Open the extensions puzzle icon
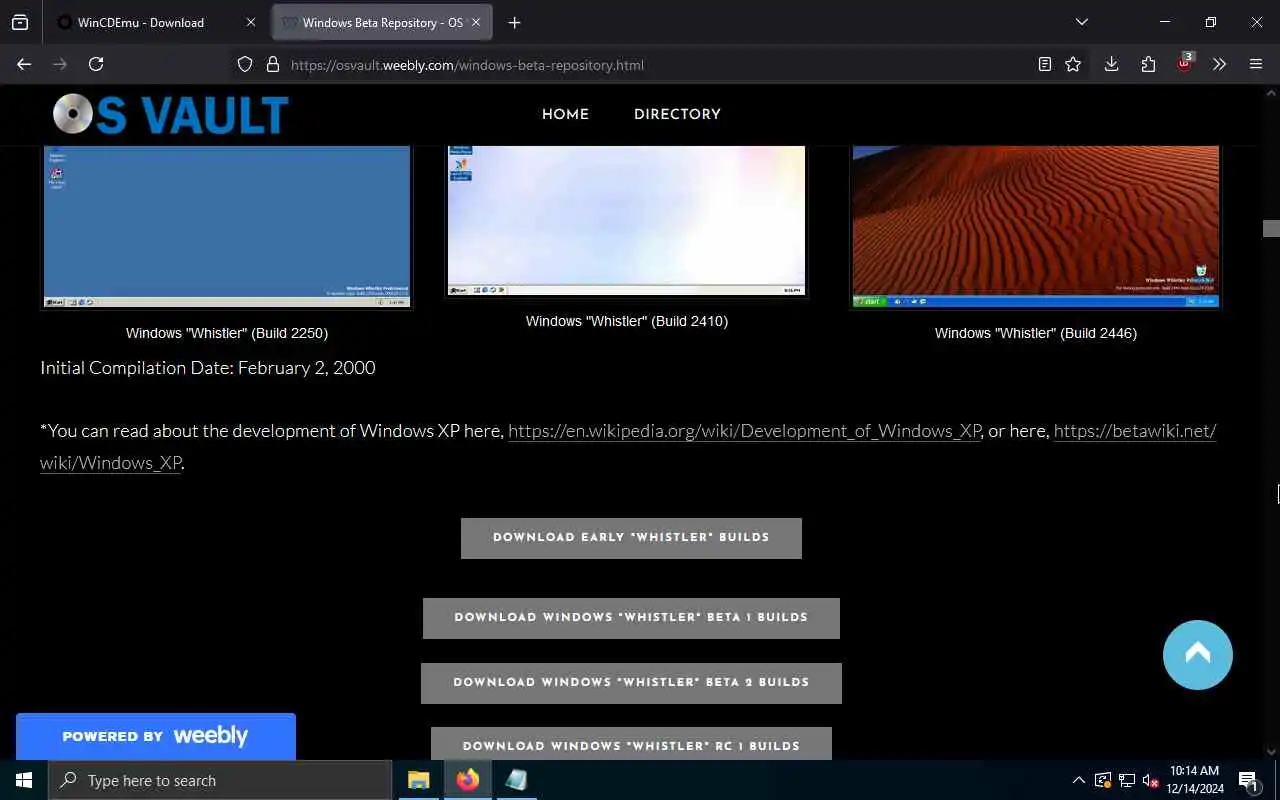 click(1148, 64)
